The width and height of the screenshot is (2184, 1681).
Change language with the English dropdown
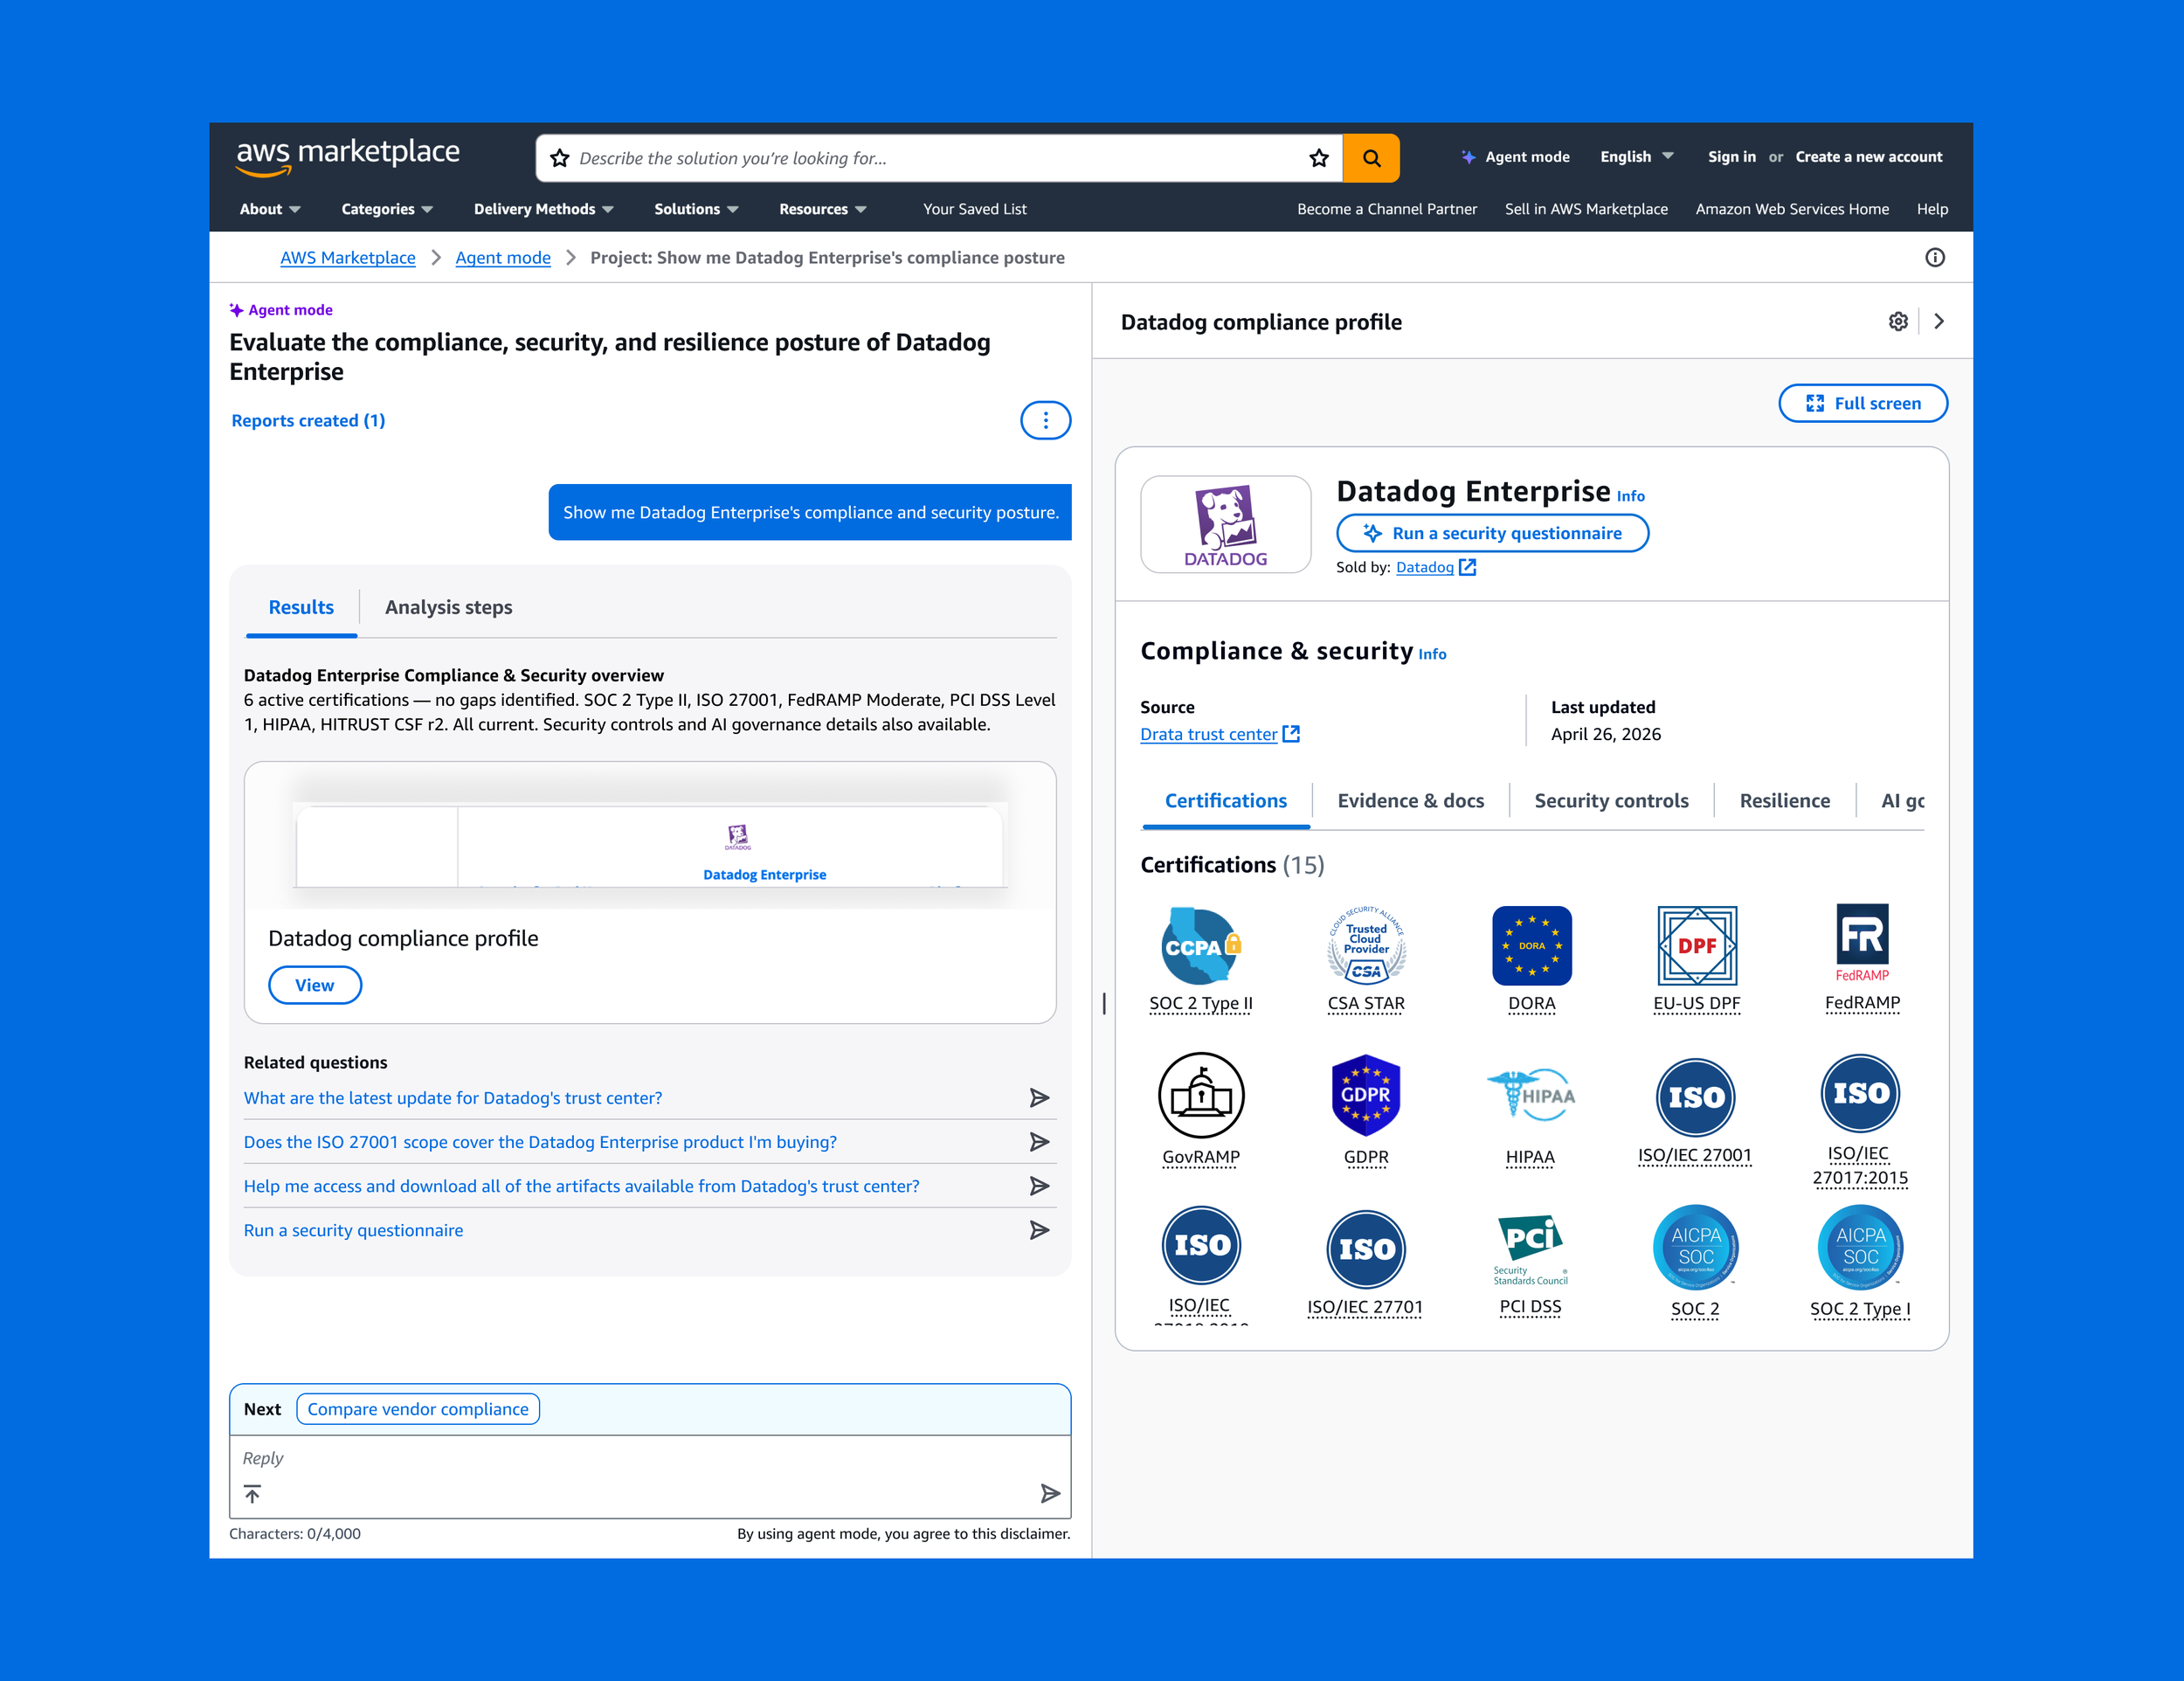tap(1637, 157)
